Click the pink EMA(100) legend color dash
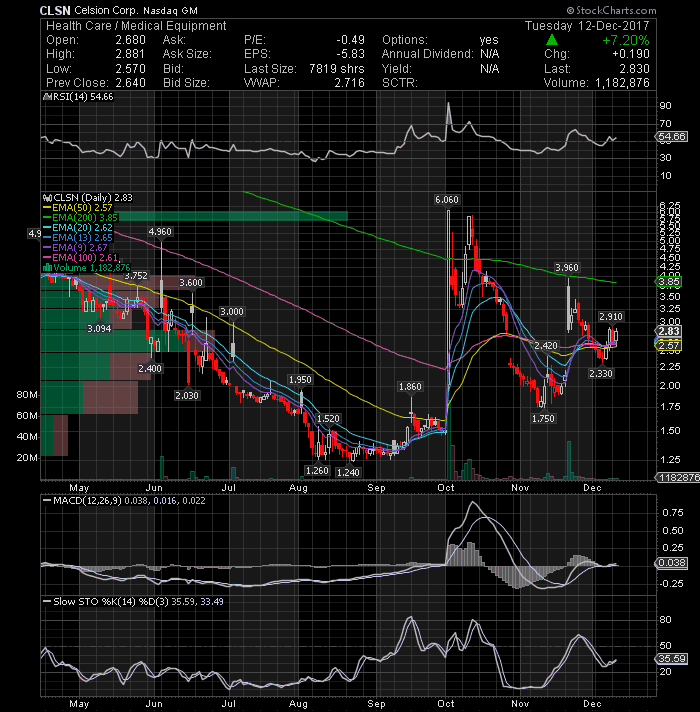 (47, 258)
